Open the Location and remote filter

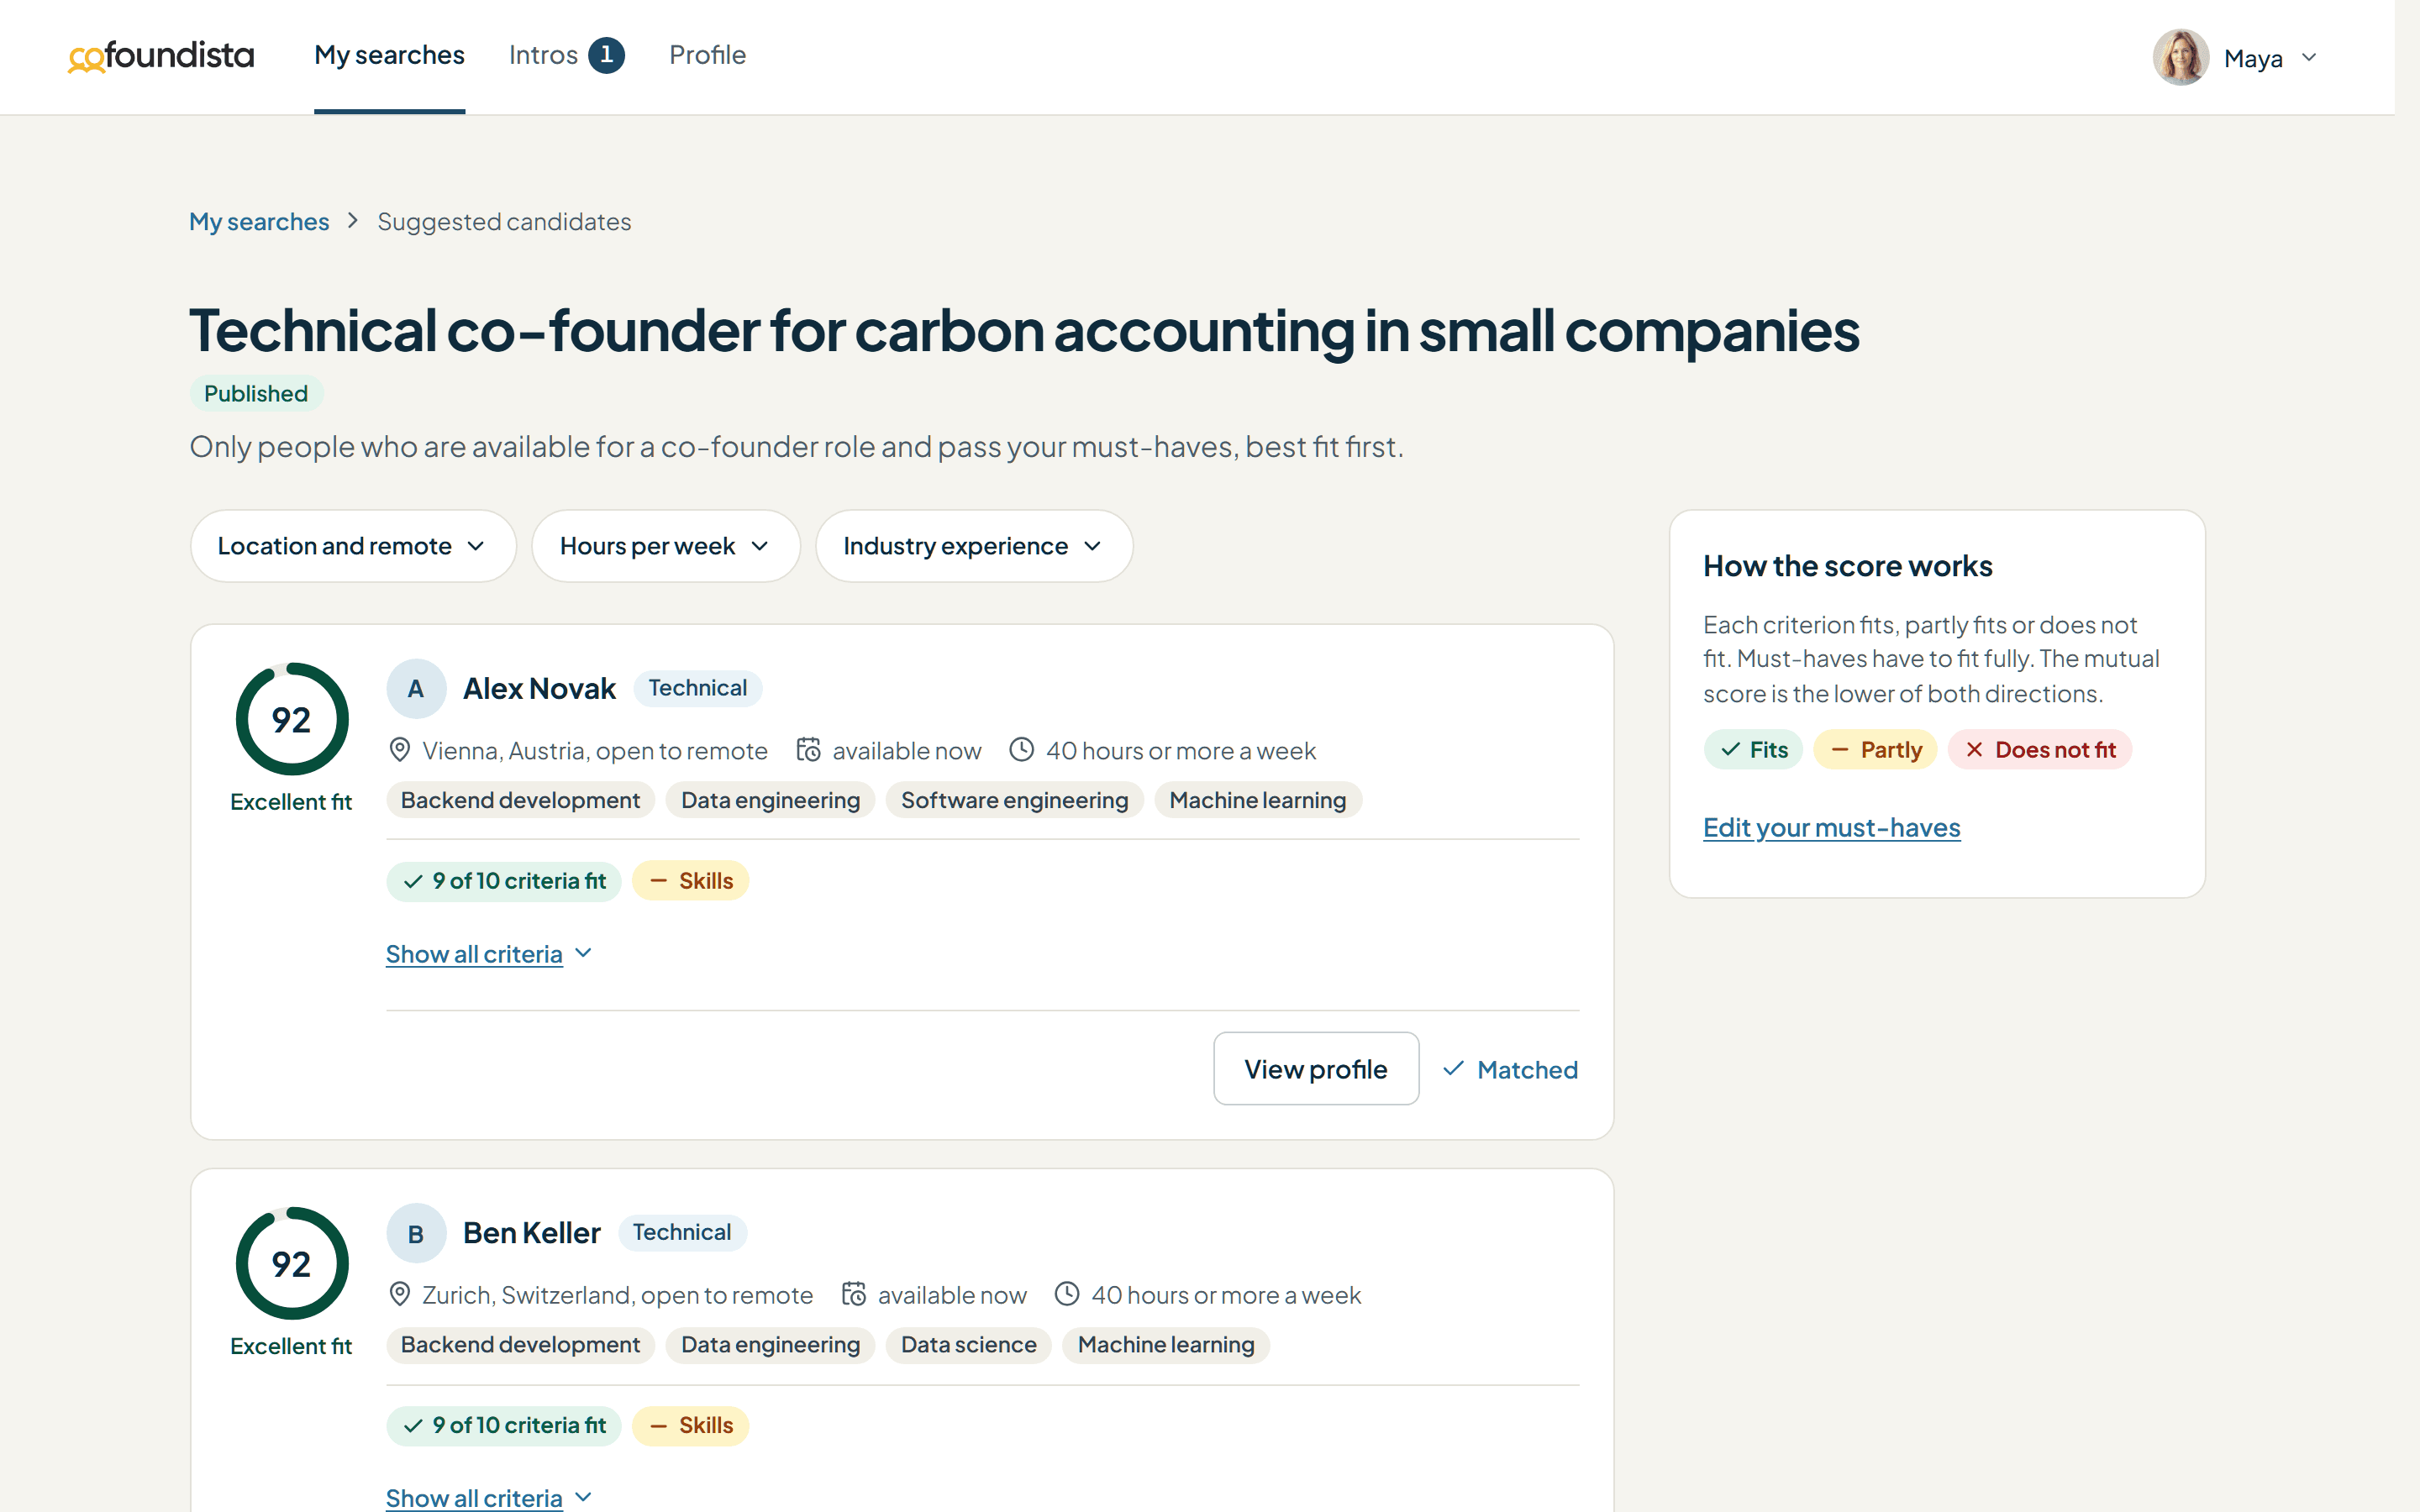[x=353, y=546]
